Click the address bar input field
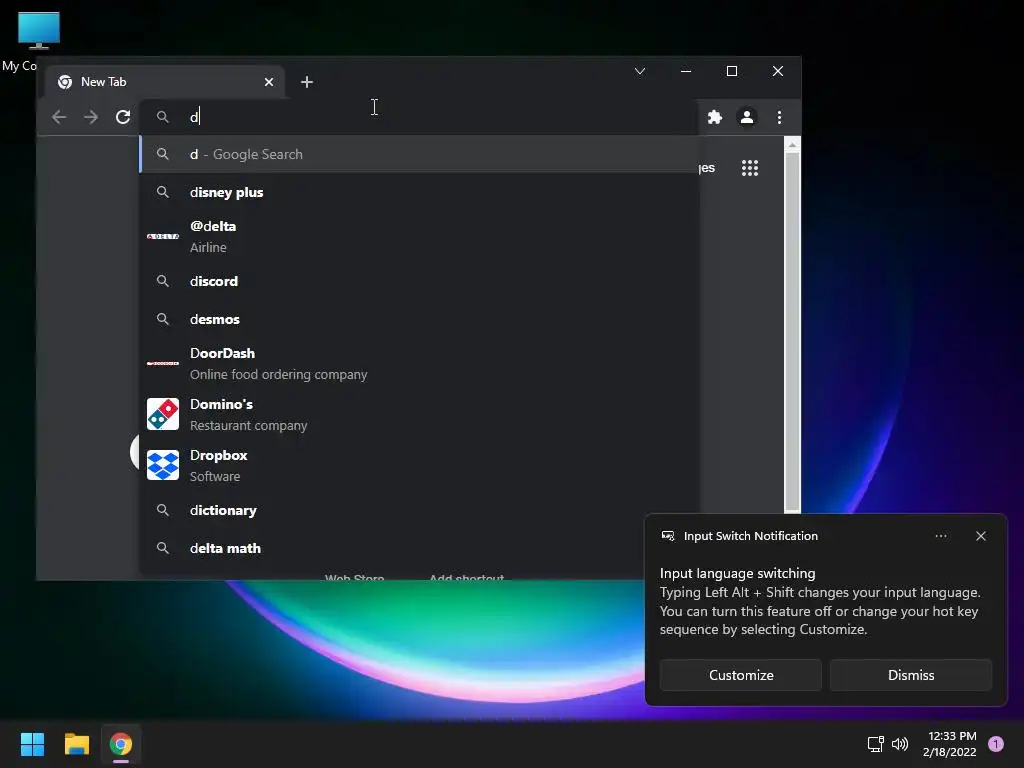This screenshot has width=1024, height=768. tap(418, 117)
